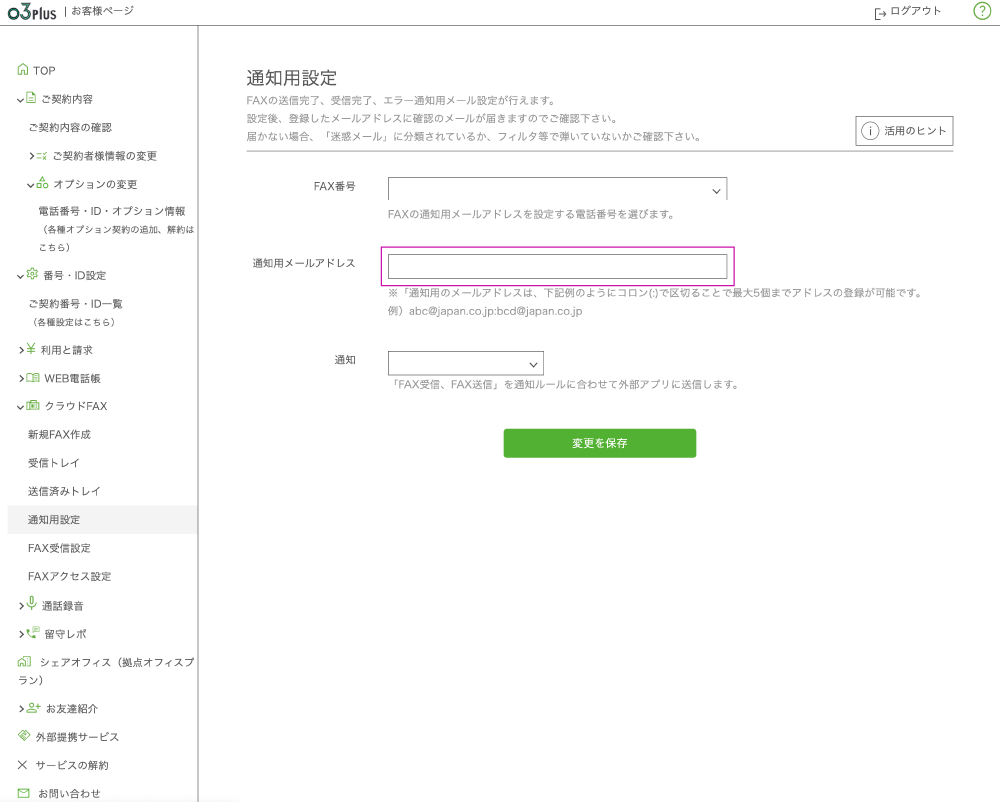Click the ご契約内容 document icon
Viewport: 1000px width, 802px height.
coord(31,98)
